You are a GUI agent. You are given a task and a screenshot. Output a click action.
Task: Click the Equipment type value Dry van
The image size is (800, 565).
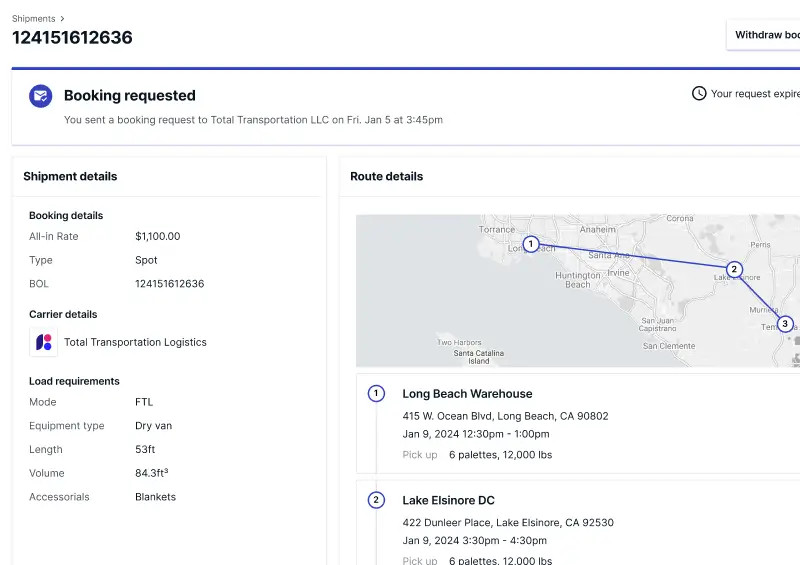click(x=153, y=426)
